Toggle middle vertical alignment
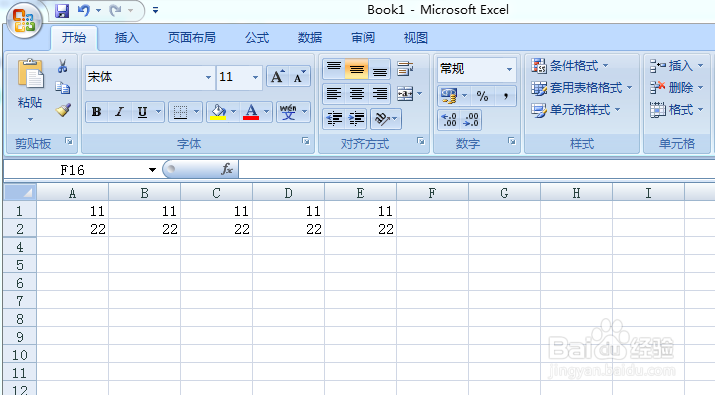 [x=357, y=69]
